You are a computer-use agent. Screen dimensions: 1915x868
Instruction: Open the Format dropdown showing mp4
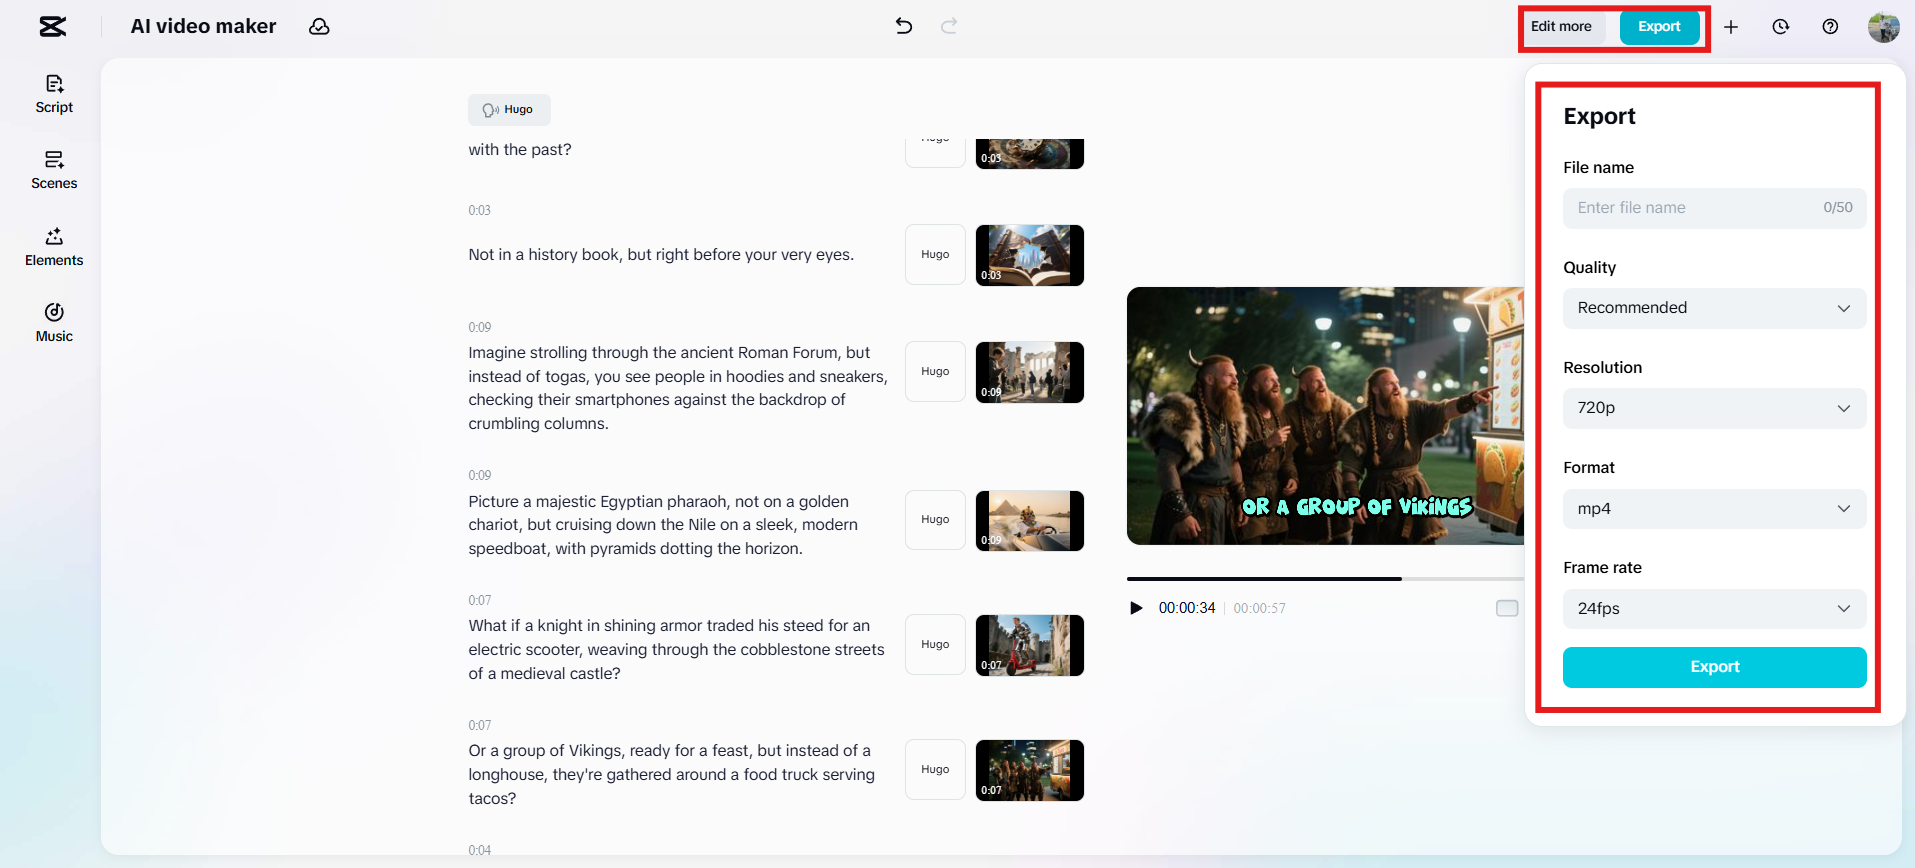(1714, 508)
